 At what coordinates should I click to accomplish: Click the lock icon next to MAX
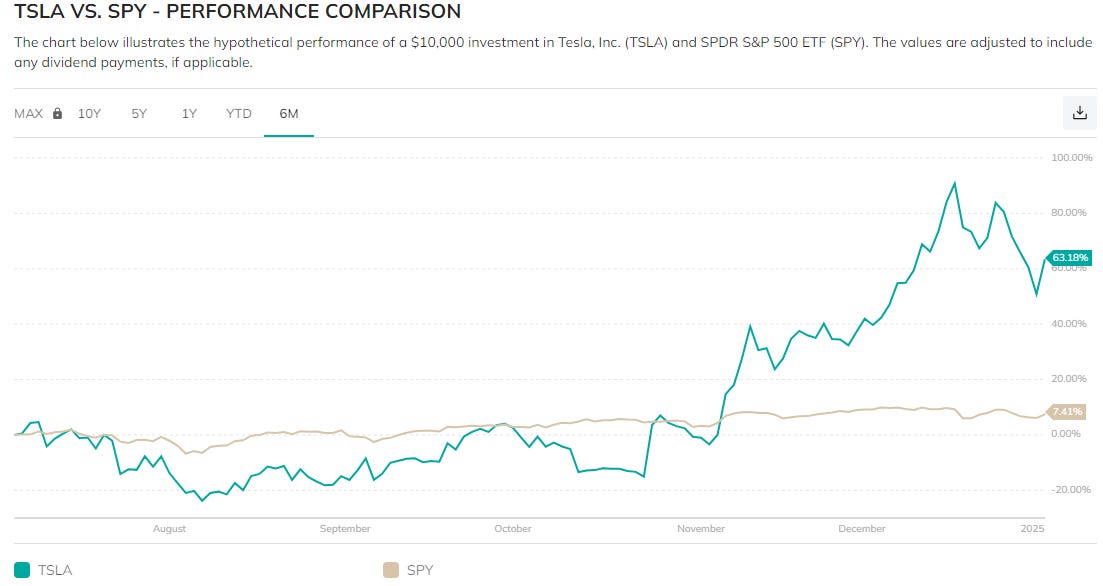click(58, 113)
